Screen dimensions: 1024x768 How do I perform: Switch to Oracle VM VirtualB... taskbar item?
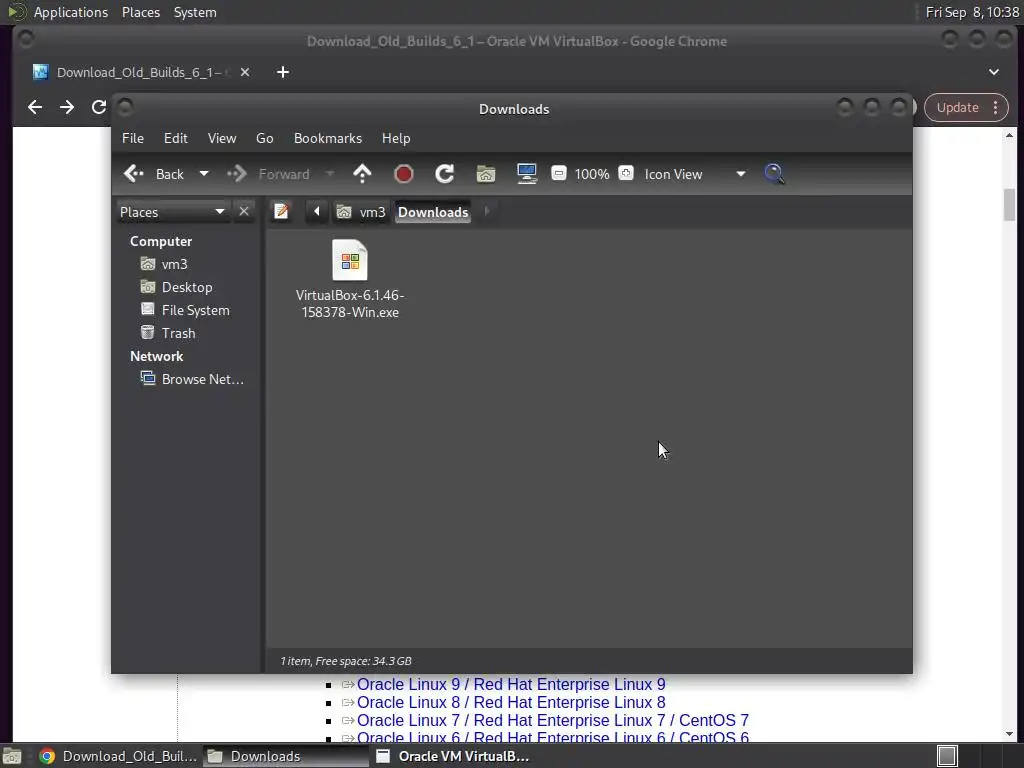coord(453,756)
